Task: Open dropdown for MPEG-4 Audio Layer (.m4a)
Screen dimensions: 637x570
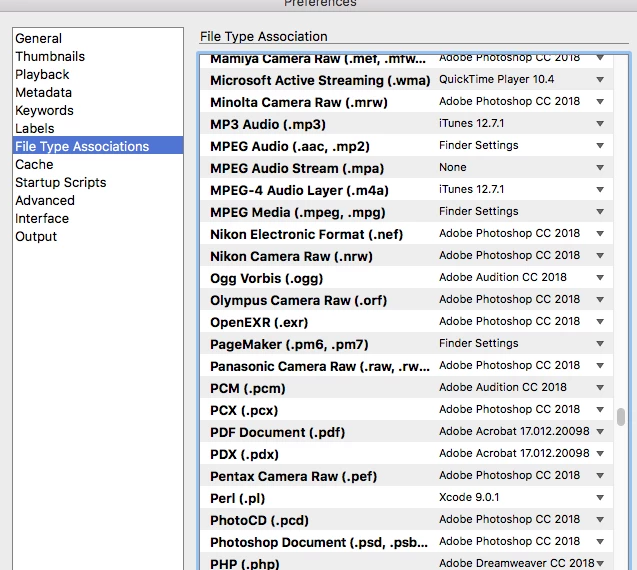Action: click(x=600, y=189)
